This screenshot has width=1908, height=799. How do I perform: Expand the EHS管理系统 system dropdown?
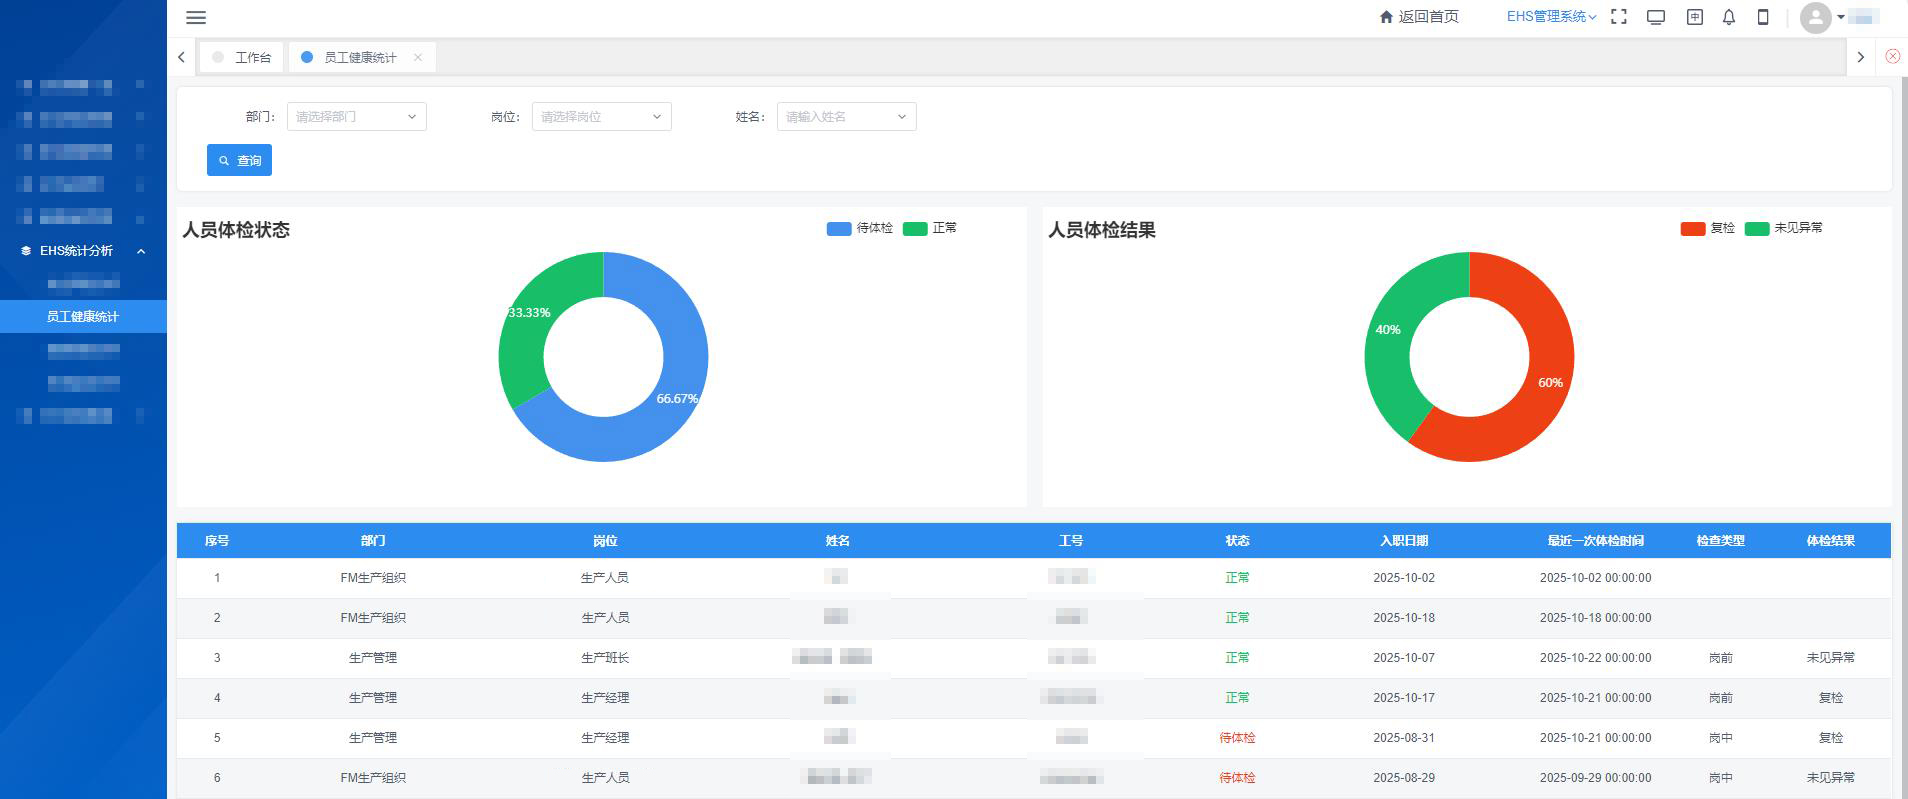tap(1551, 17)
